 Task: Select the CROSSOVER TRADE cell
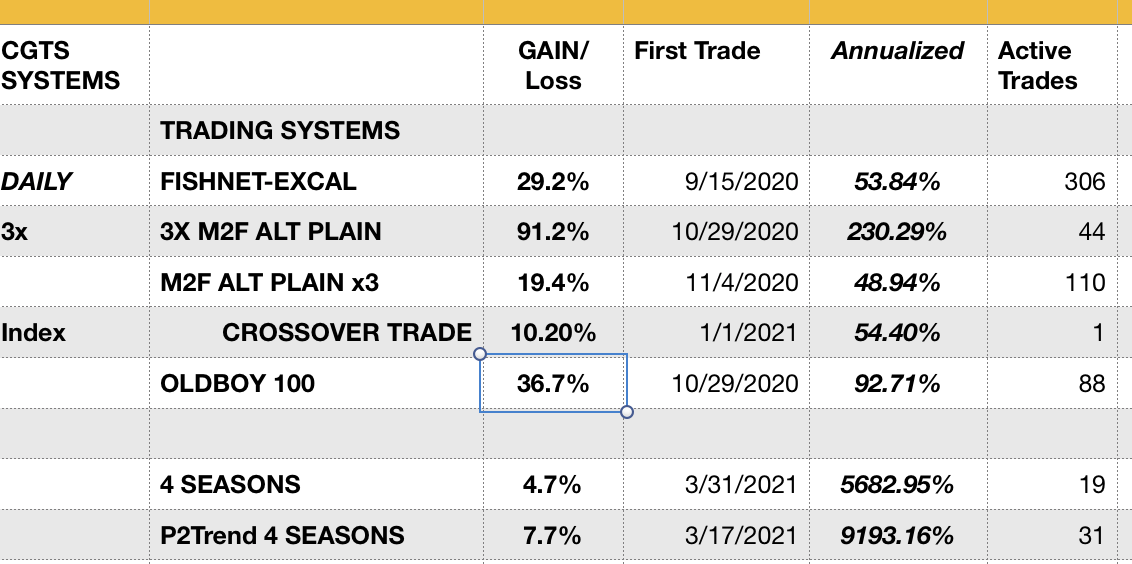click(346, 333)
